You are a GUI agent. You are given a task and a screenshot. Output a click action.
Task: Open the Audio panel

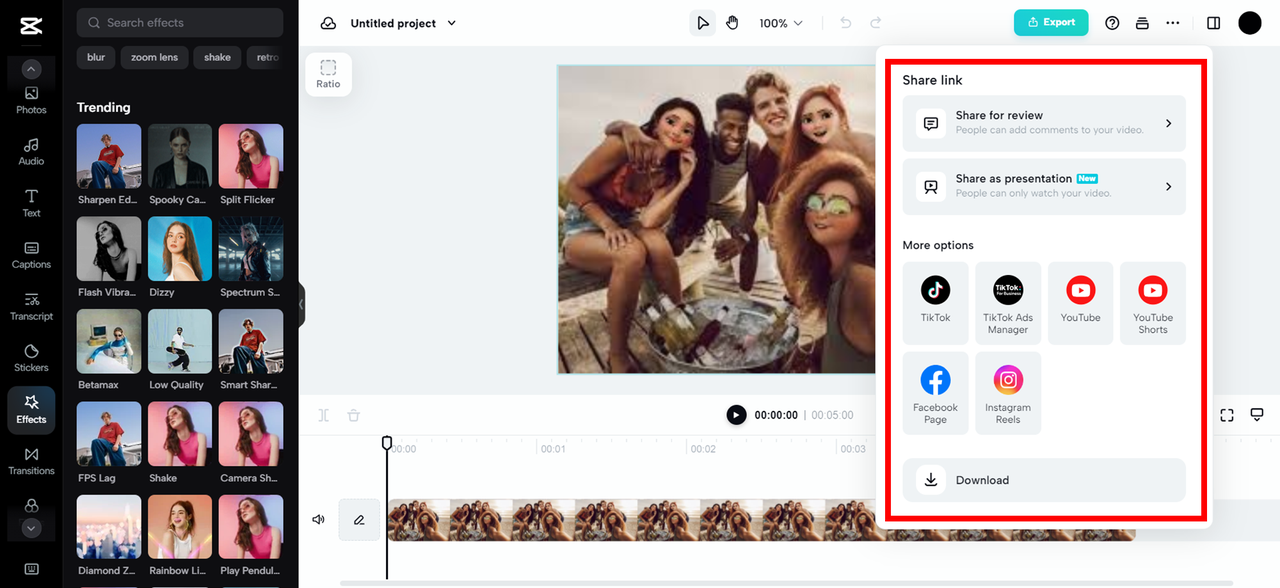point(31,152)
